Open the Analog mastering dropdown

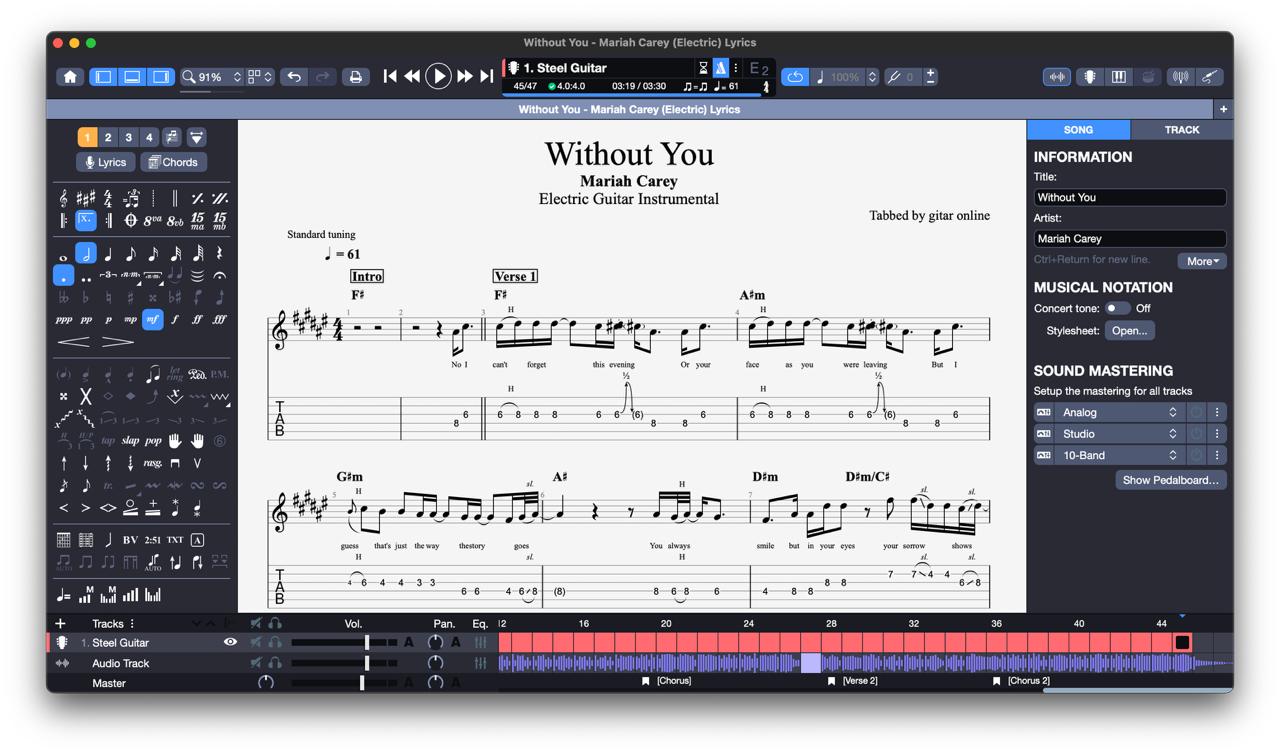coord(1119,412)
